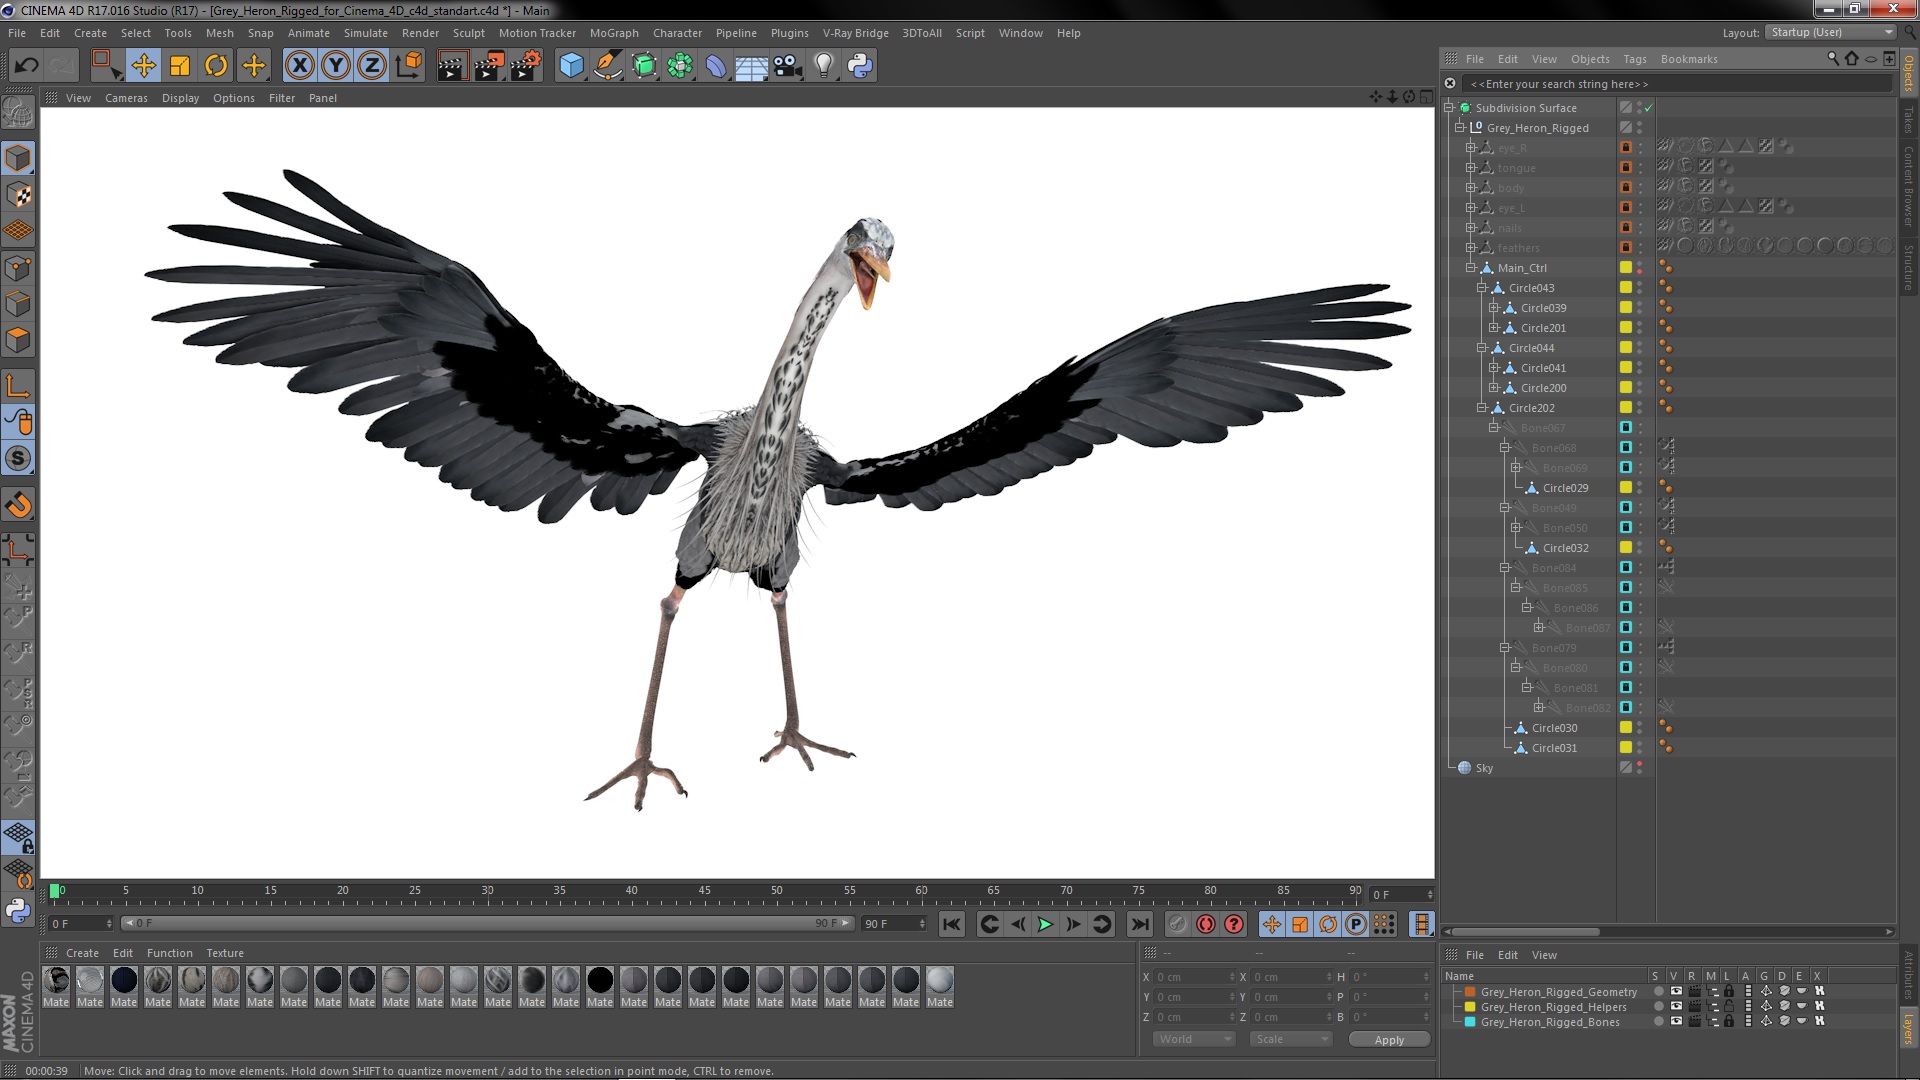Select the Rotate tool icon
Image resolution: width=1920 pixels, height=1080 pixels.
[x=216, y=66]
